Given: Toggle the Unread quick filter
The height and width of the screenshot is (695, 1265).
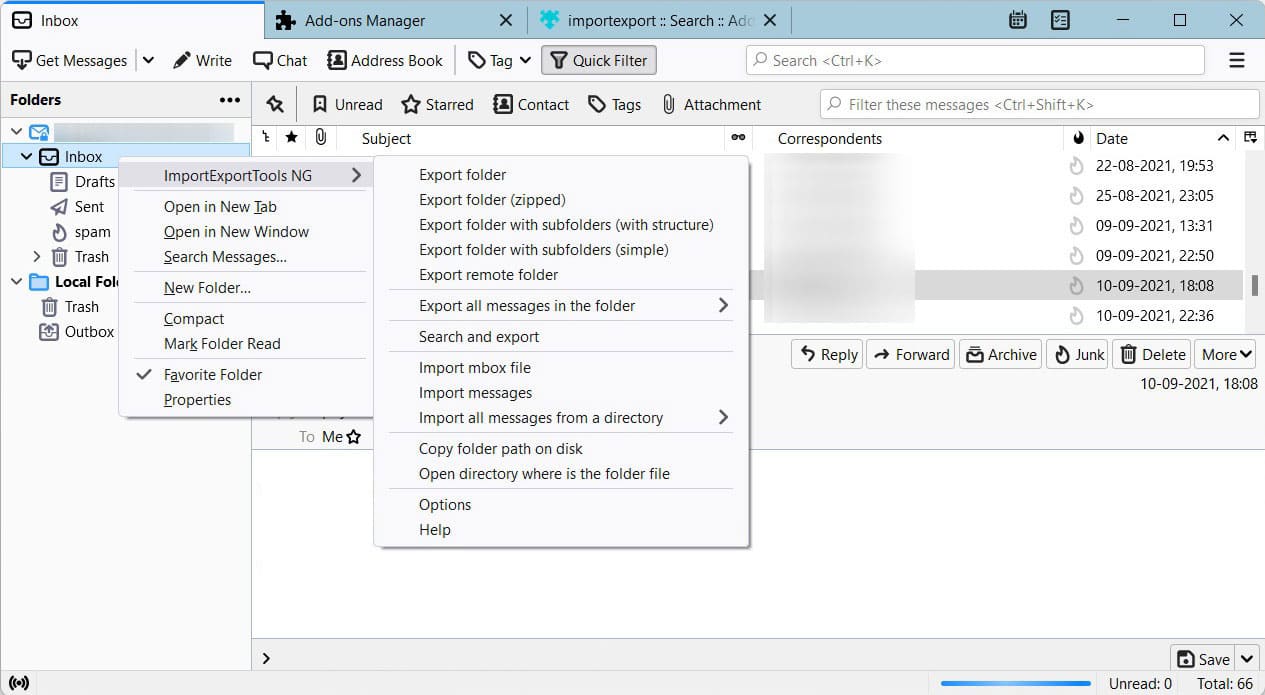Looking at the screenshot, I should point(347,104).
